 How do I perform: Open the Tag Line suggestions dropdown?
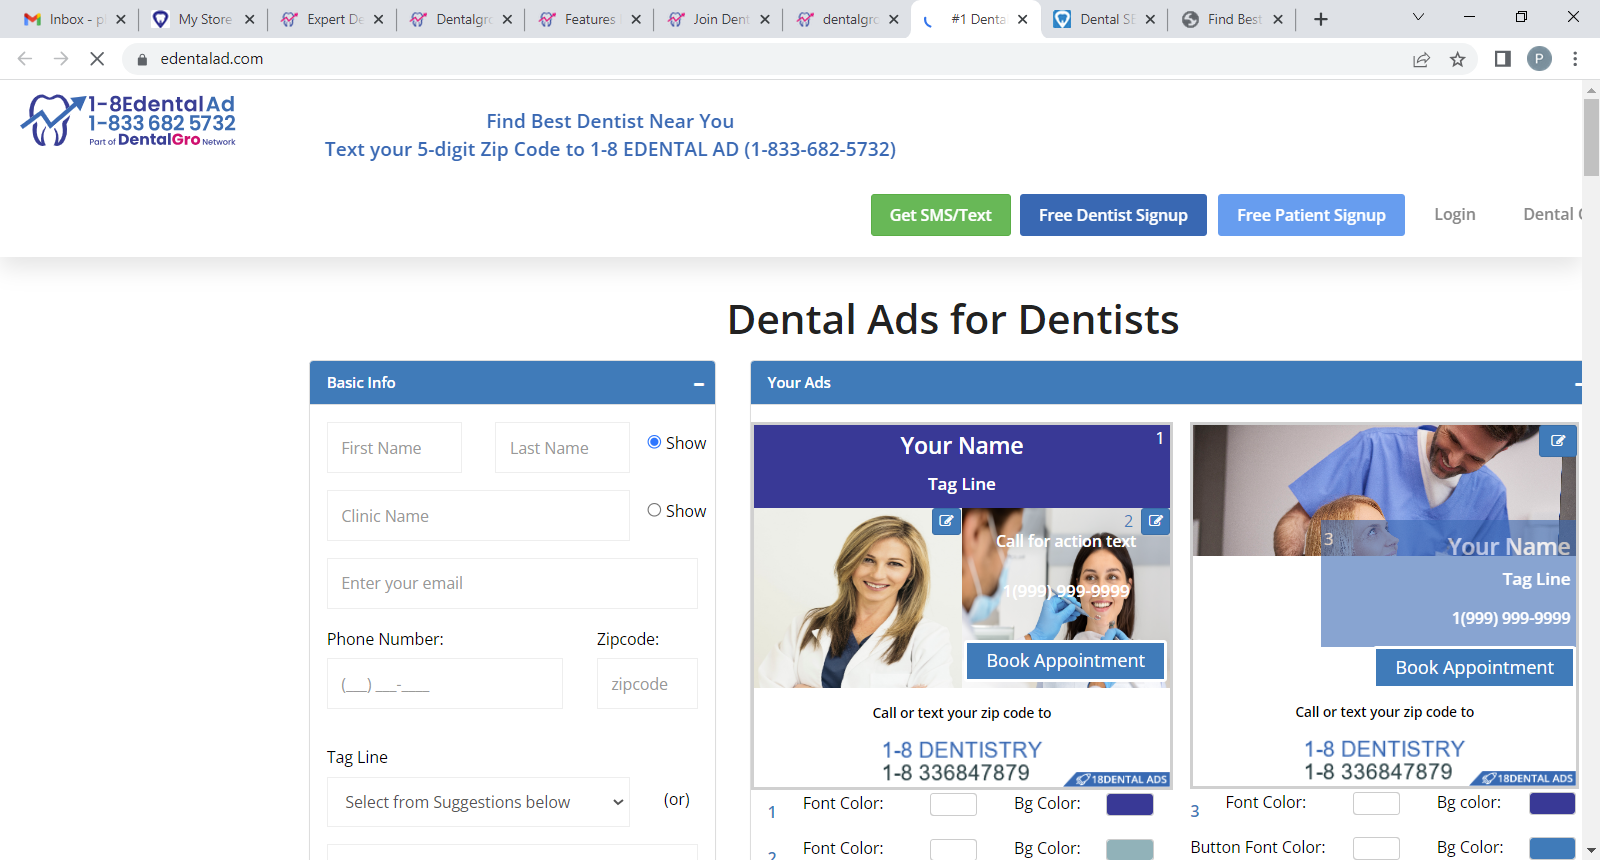(x=478, y=802)
